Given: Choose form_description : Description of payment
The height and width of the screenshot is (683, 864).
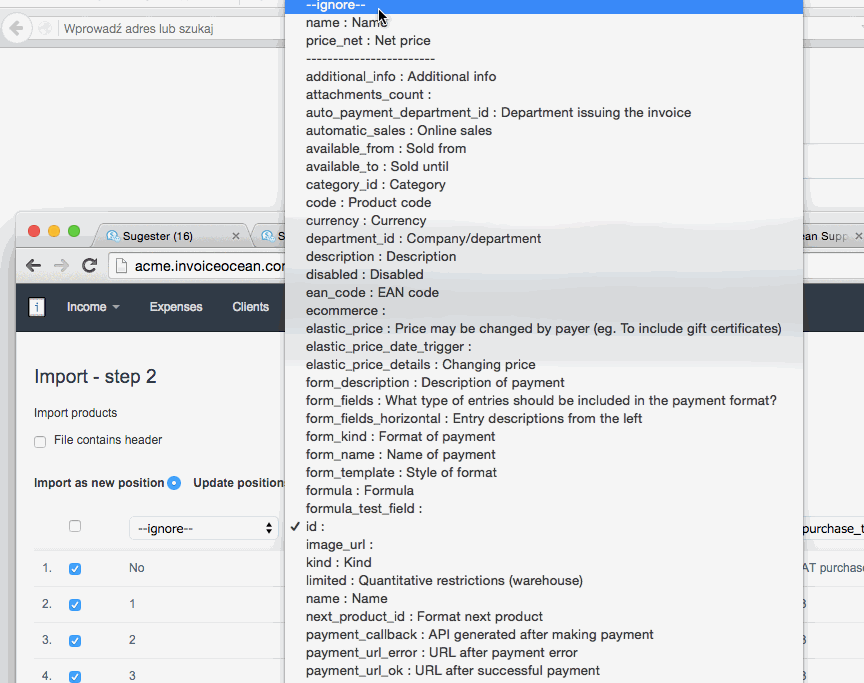Looking at the screenshot, I should pos(544,383).
